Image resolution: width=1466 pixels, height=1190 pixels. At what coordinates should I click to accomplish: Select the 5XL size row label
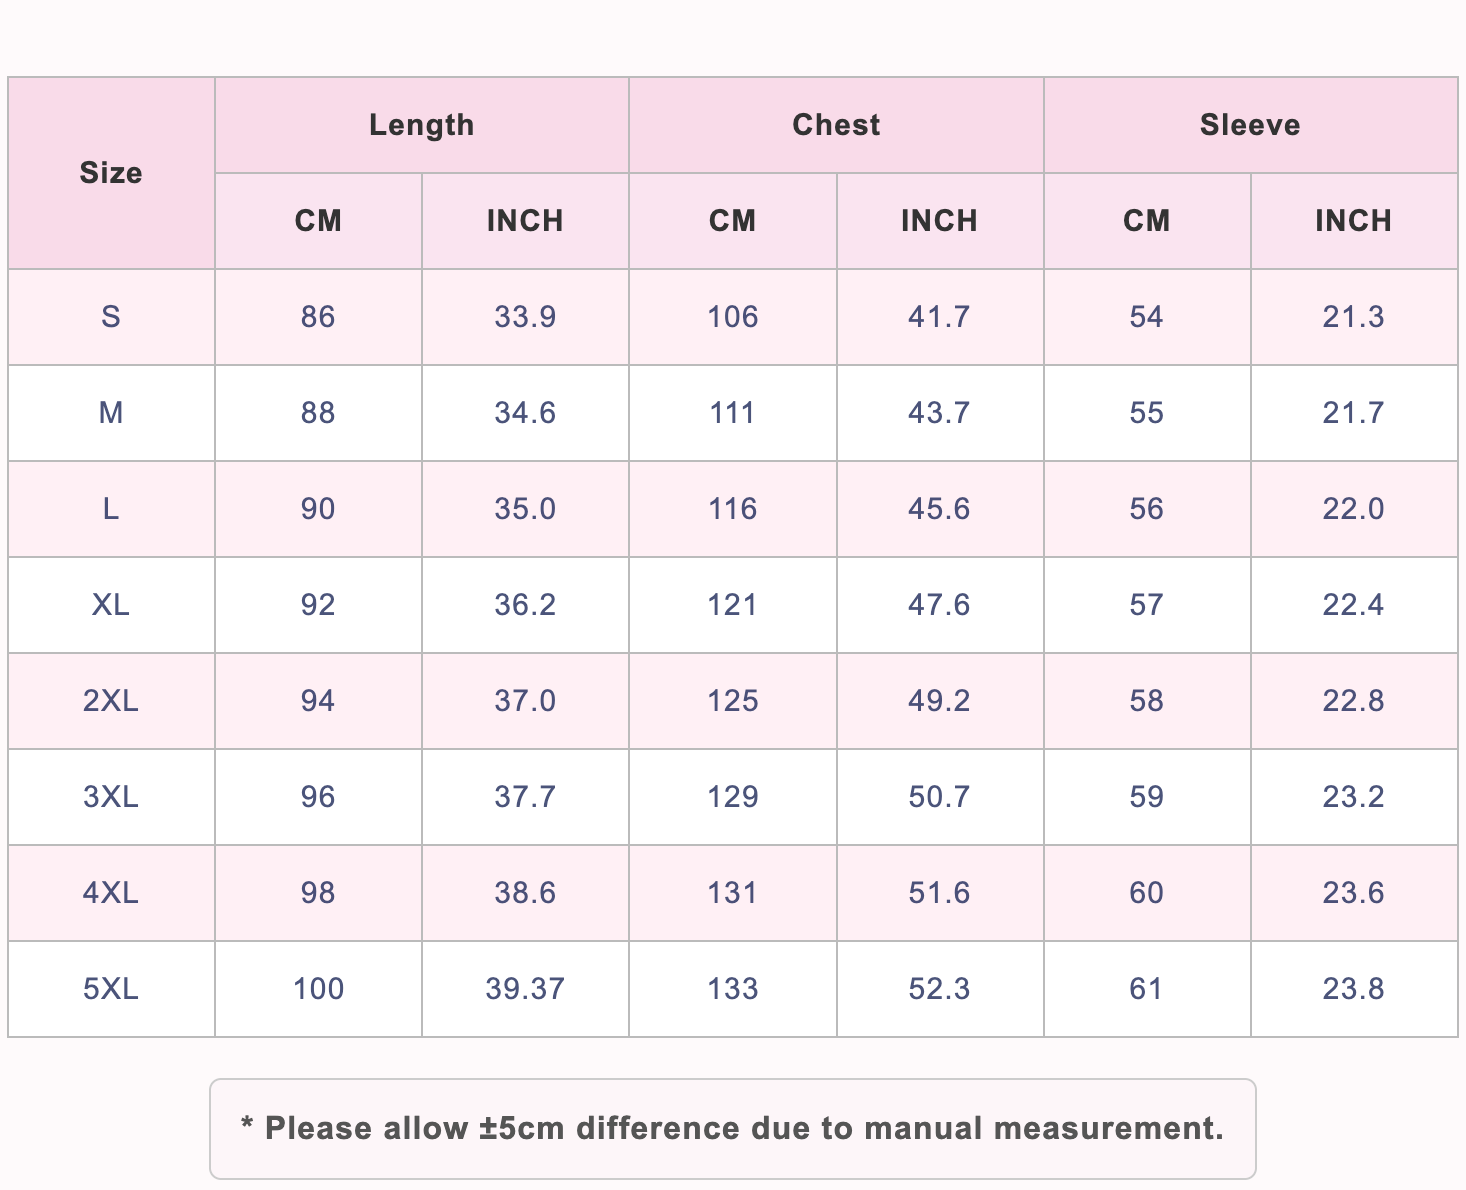tap(111, 989)
